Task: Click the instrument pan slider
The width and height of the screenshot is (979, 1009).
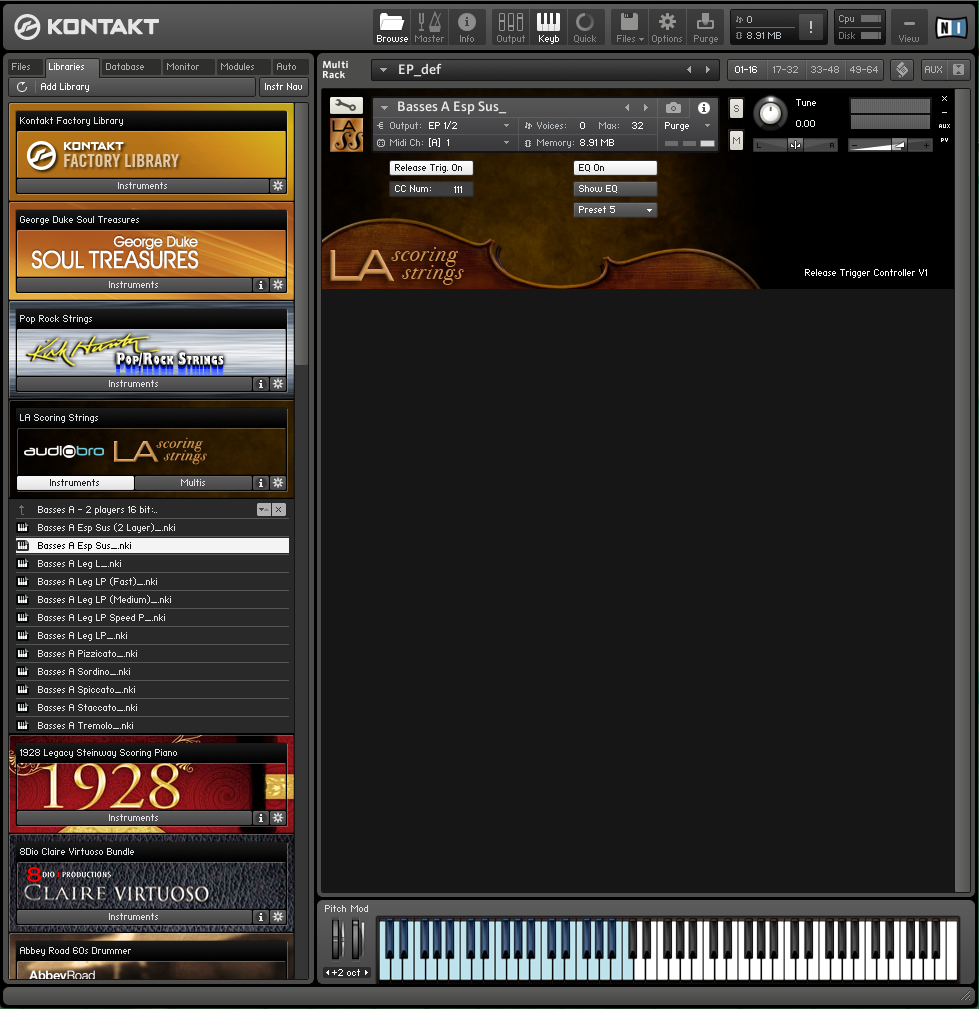Action: pos(796,145)
